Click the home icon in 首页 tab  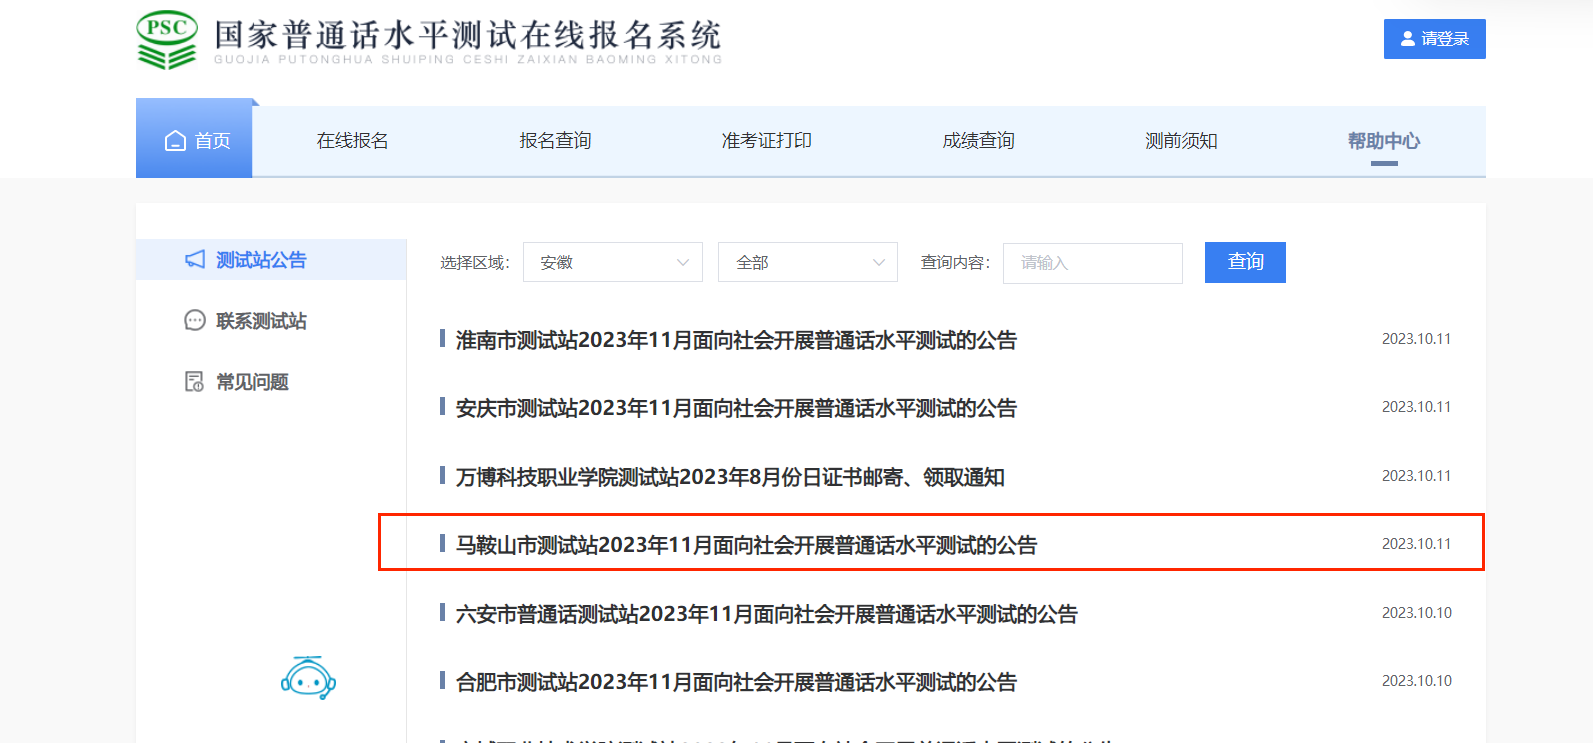click(x=175, y=141)
